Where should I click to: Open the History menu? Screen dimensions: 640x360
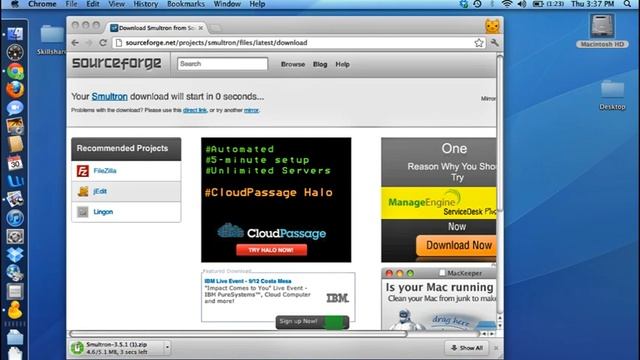tap(145, 4)
